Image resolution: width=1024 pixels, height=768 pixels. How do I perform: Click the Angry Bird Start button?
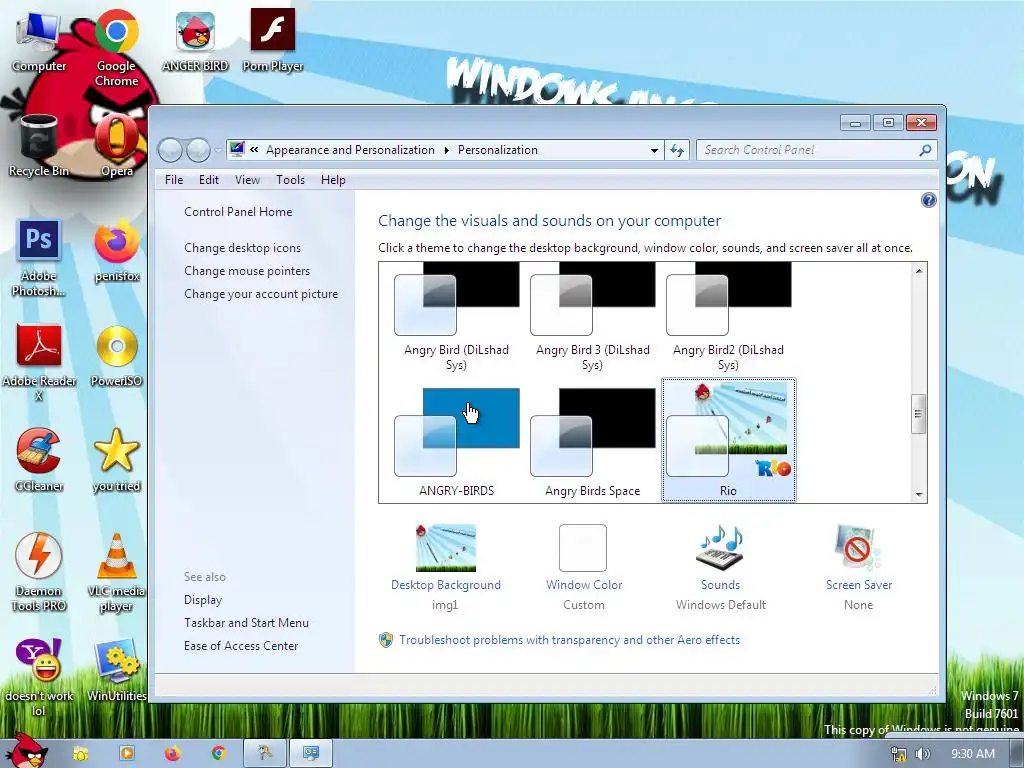(27, 750)
